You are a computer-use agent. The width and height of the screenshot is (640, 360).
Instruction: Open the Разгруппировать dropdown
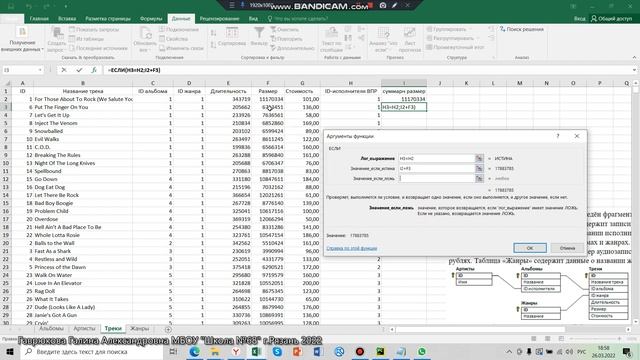[x=452, y=38]
